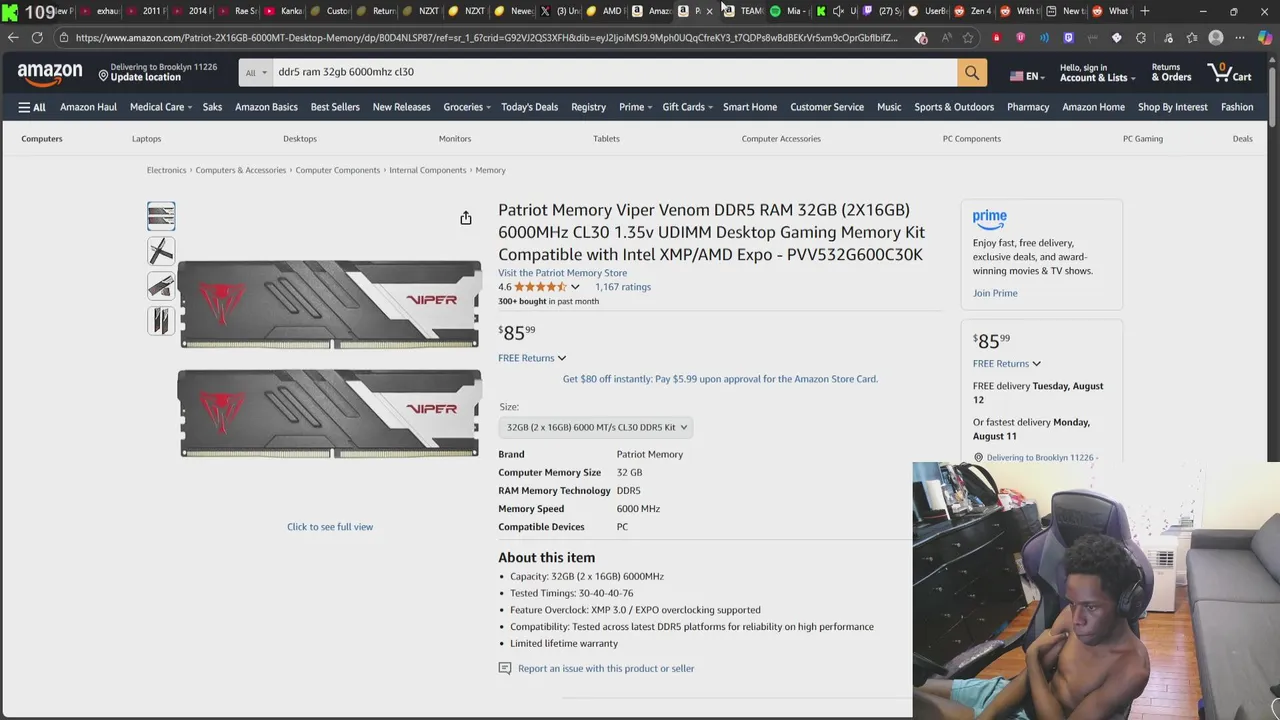Expand the Medical Care menu
The width and height of the screenshot is (1280, 720).
click(x=160, y=107)
